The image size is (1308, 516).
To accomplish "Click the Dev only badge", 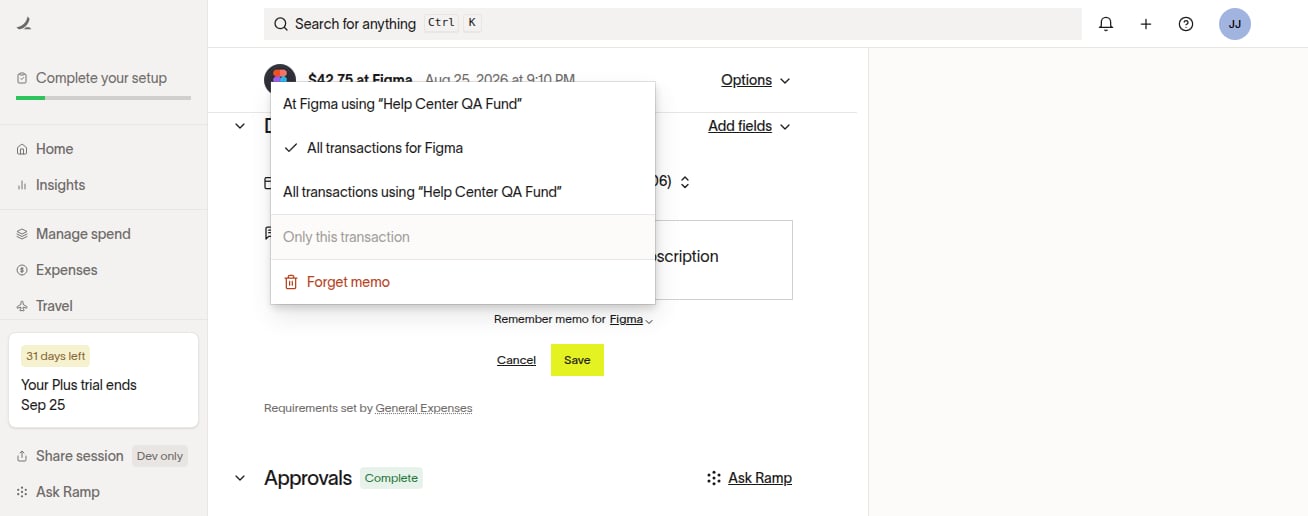I will 160,456.
